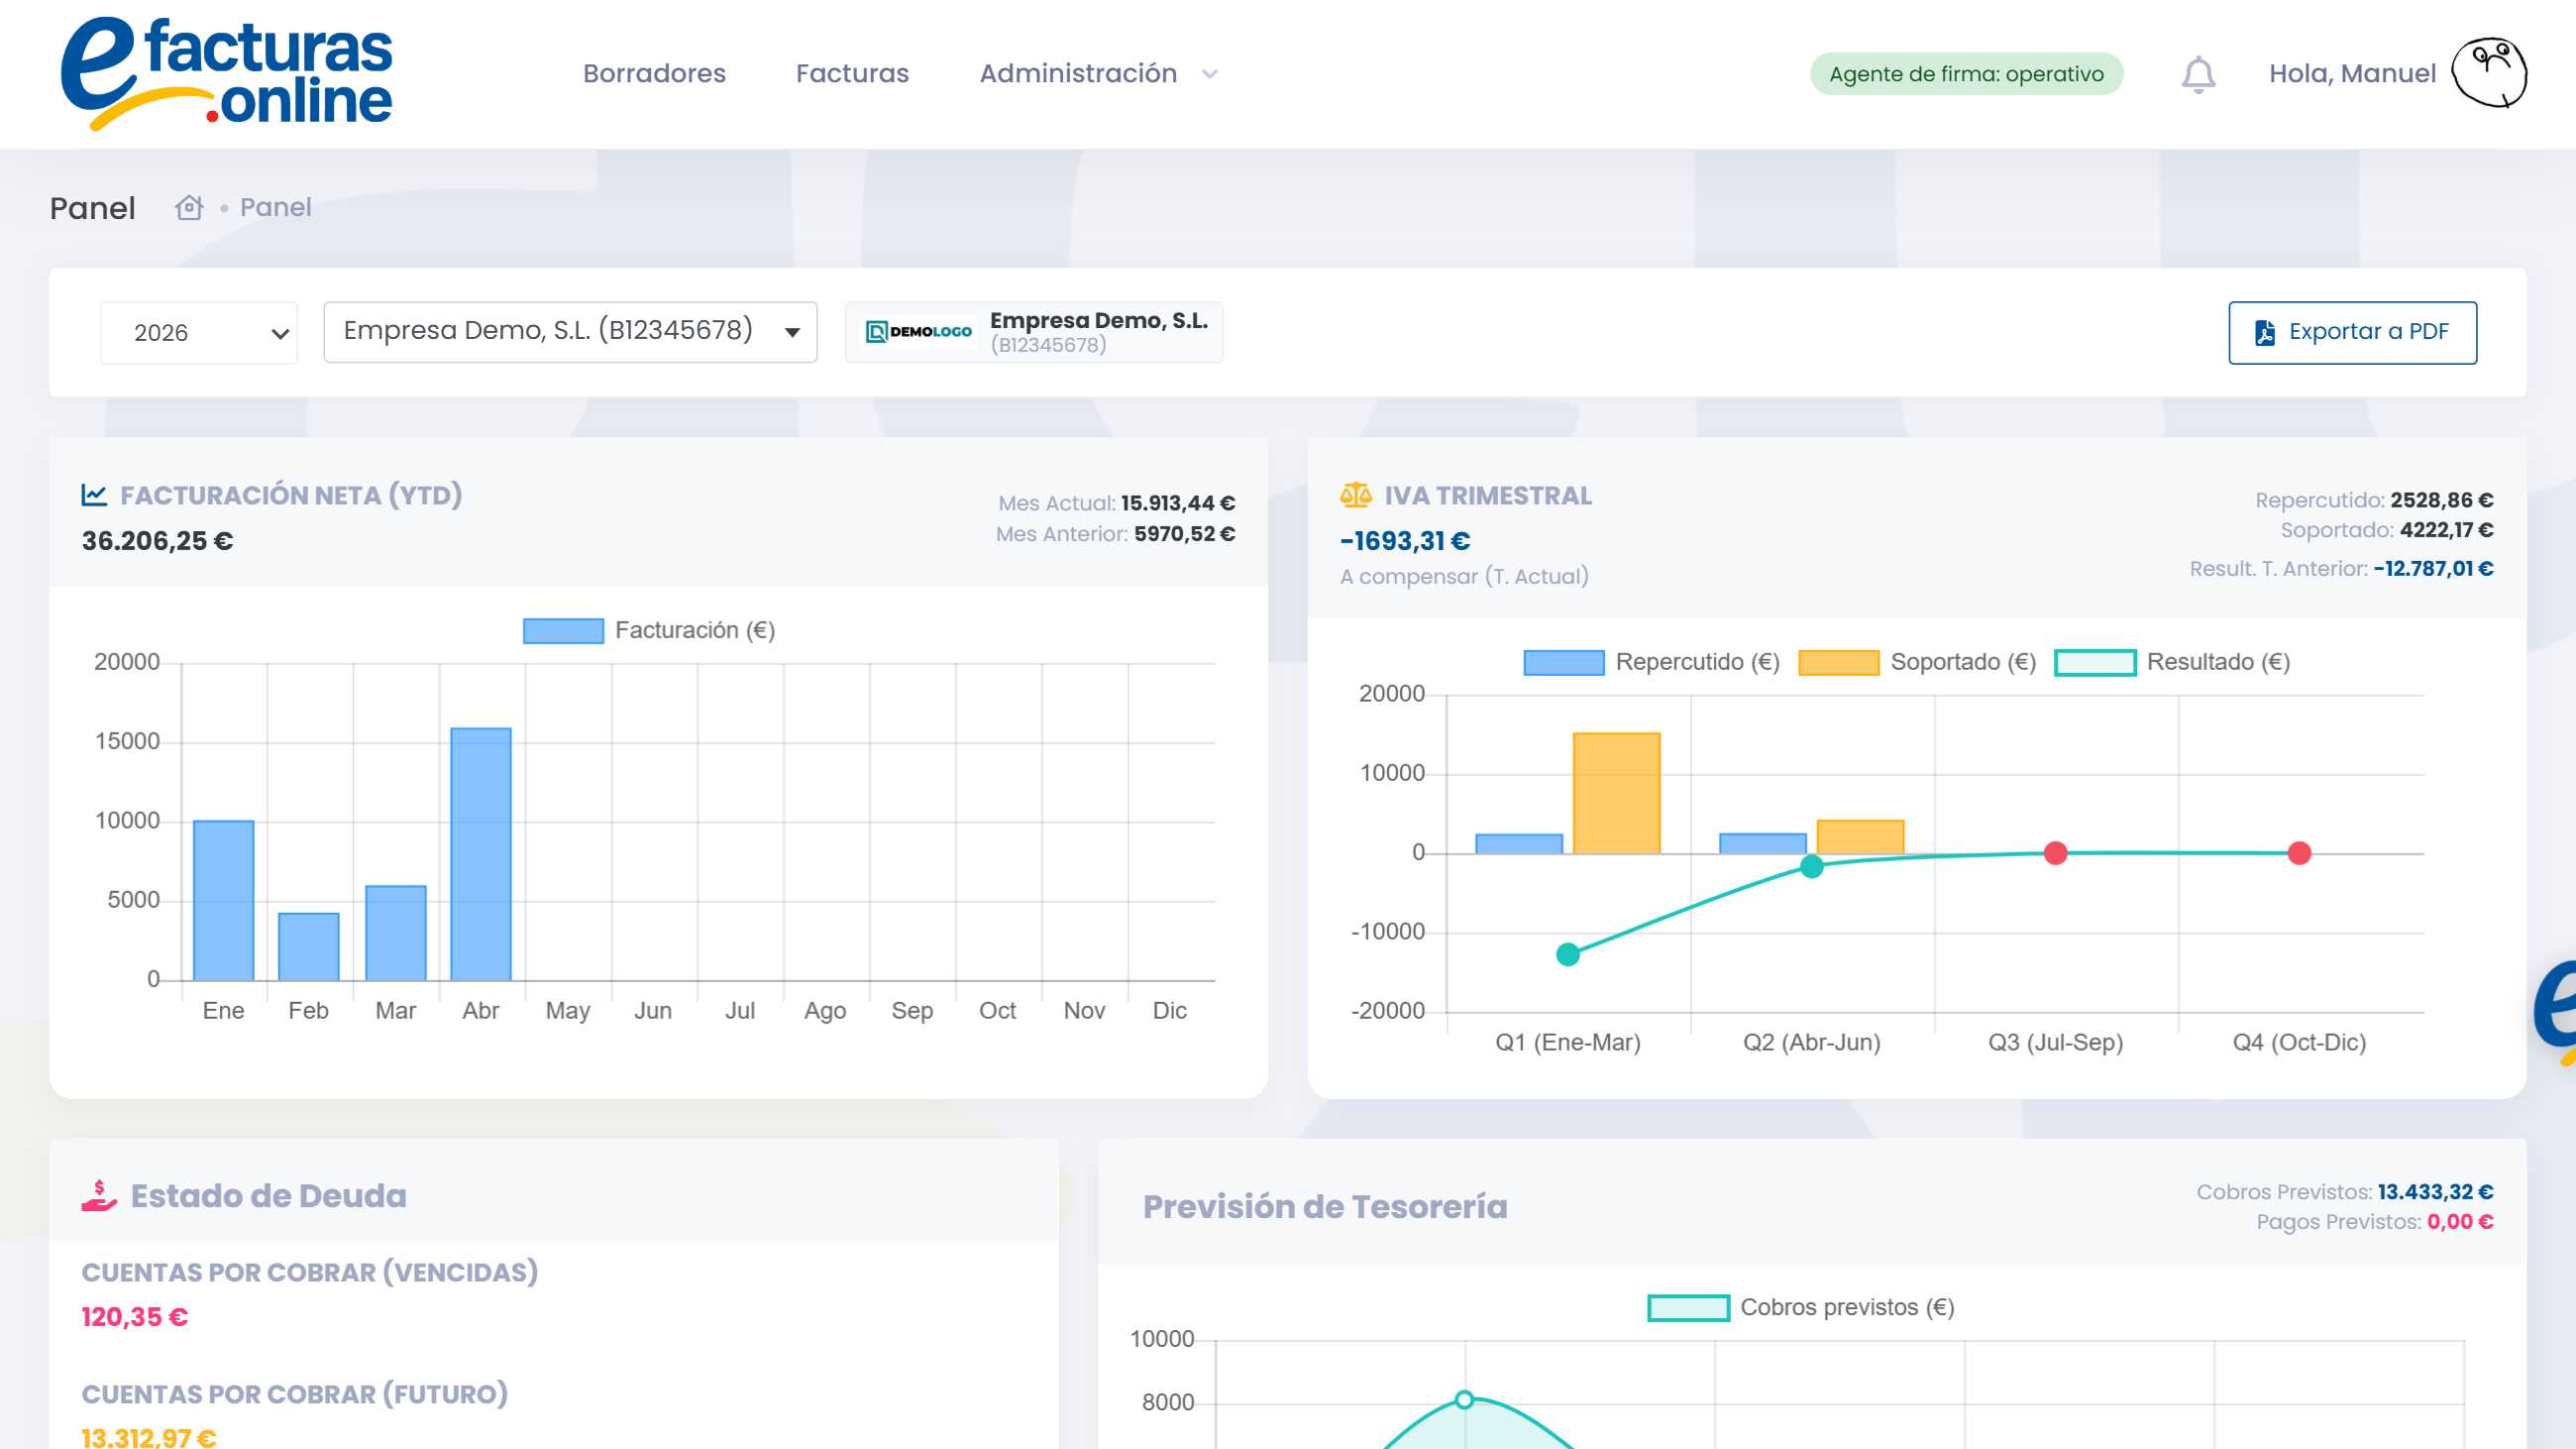This screenshot has height=1449, width=2576.
Task: Click Cuentas por Cobrar (Vencidas) label
Action: click(310, 1273)
